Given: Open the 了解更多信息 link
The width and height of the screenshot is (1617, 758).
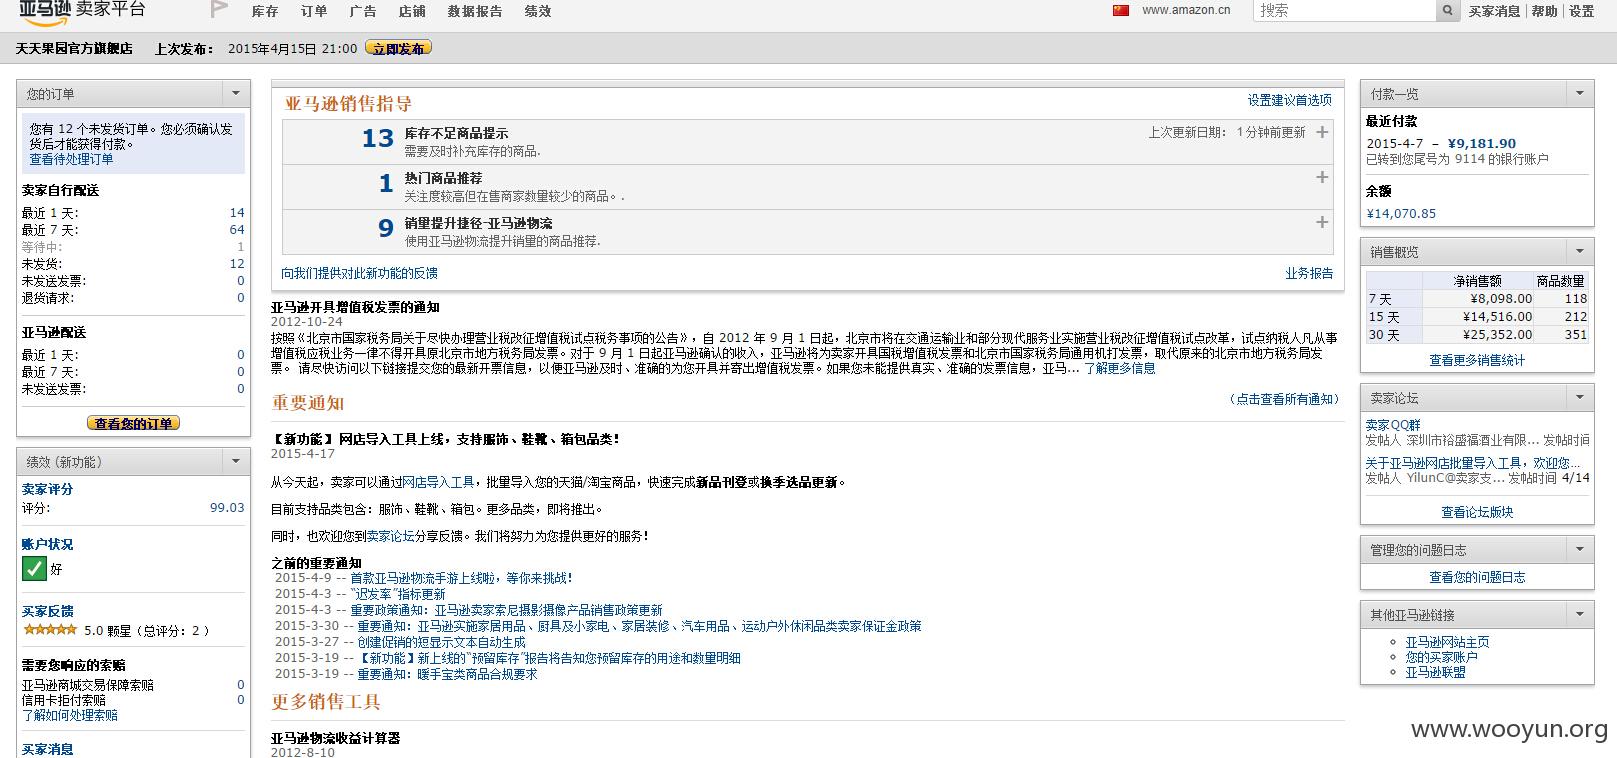Looking at the screenshot, I should 1119,368.
